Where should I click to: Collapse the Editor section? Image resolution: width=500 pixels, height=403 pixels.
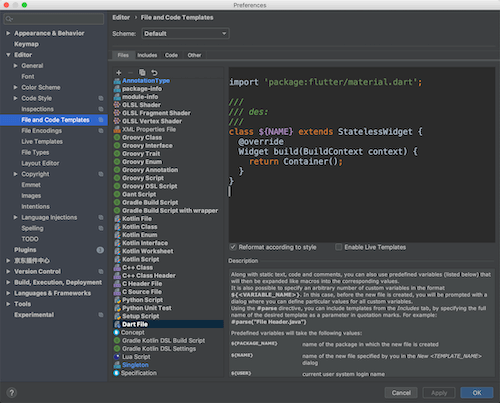(x=8, y=55)
